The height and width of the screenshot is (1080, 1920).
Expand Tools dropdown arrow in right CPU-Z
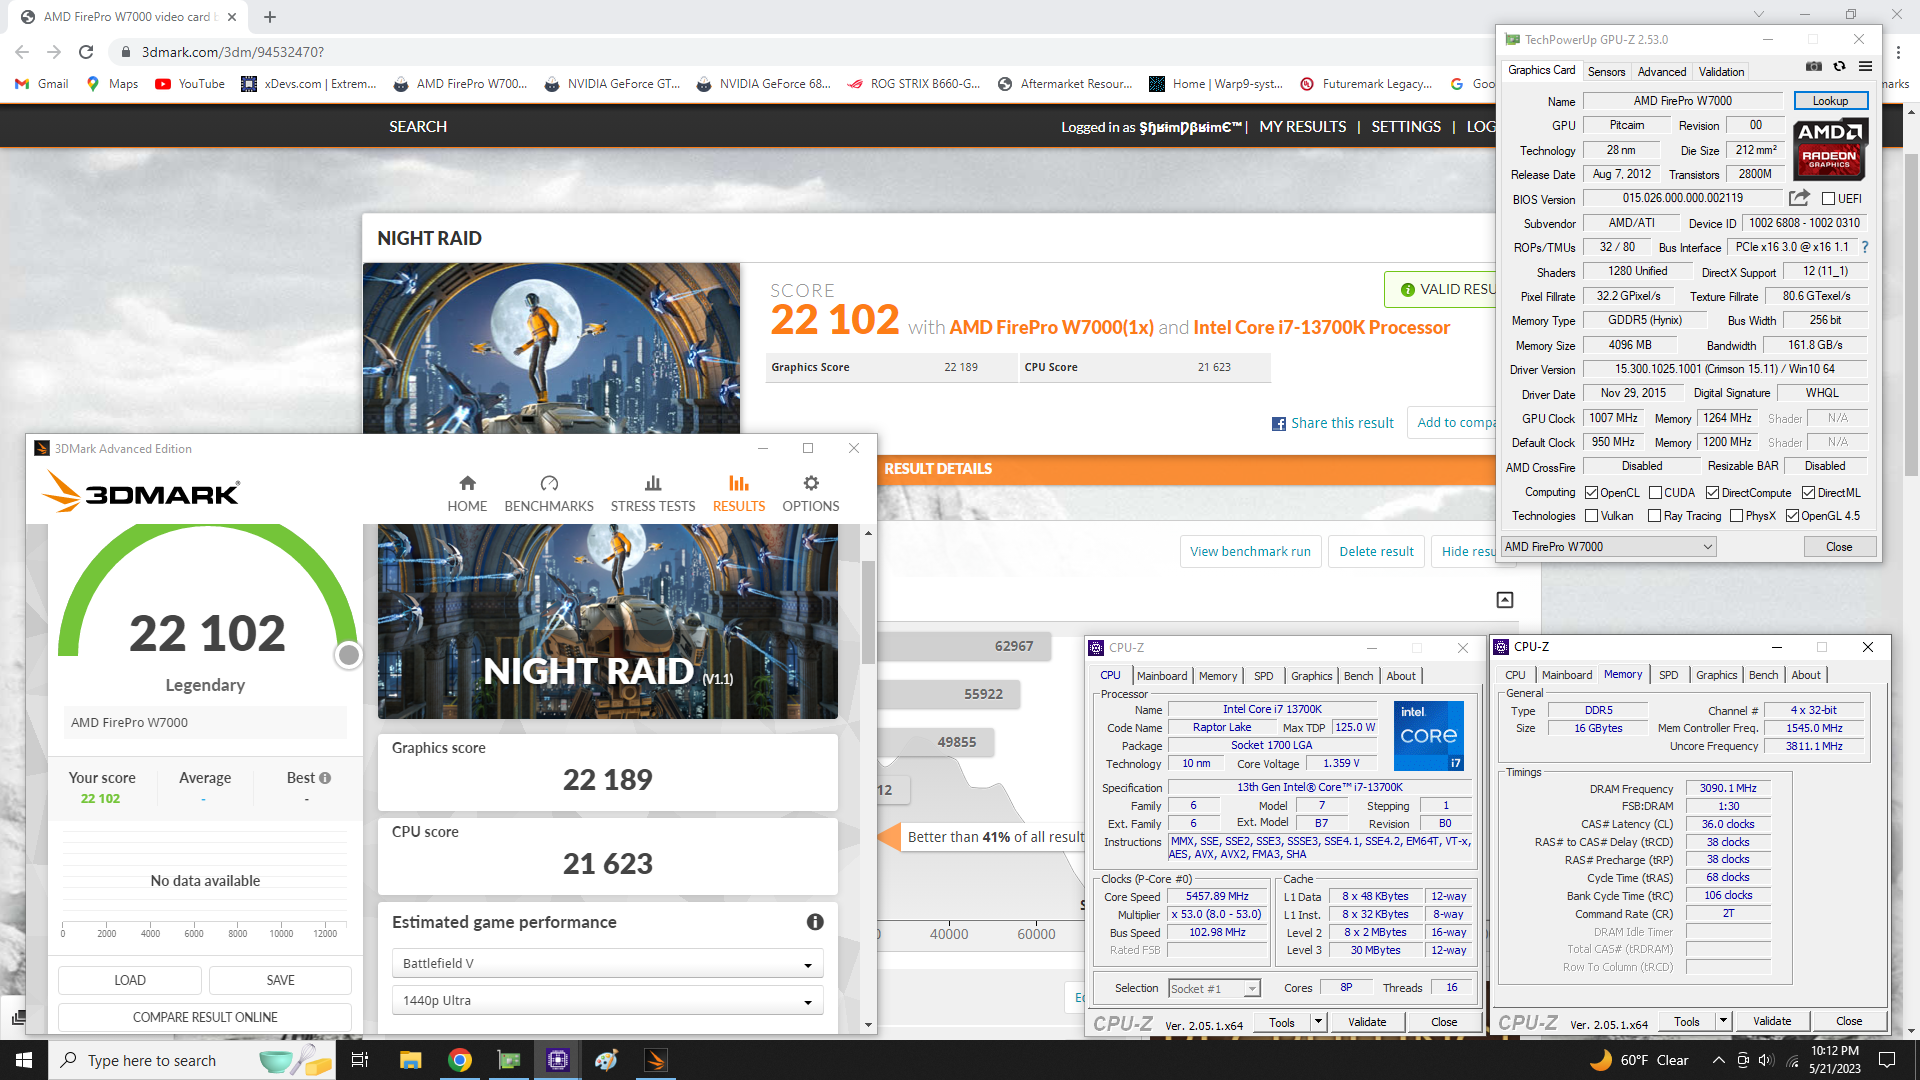(1723, 1021)
